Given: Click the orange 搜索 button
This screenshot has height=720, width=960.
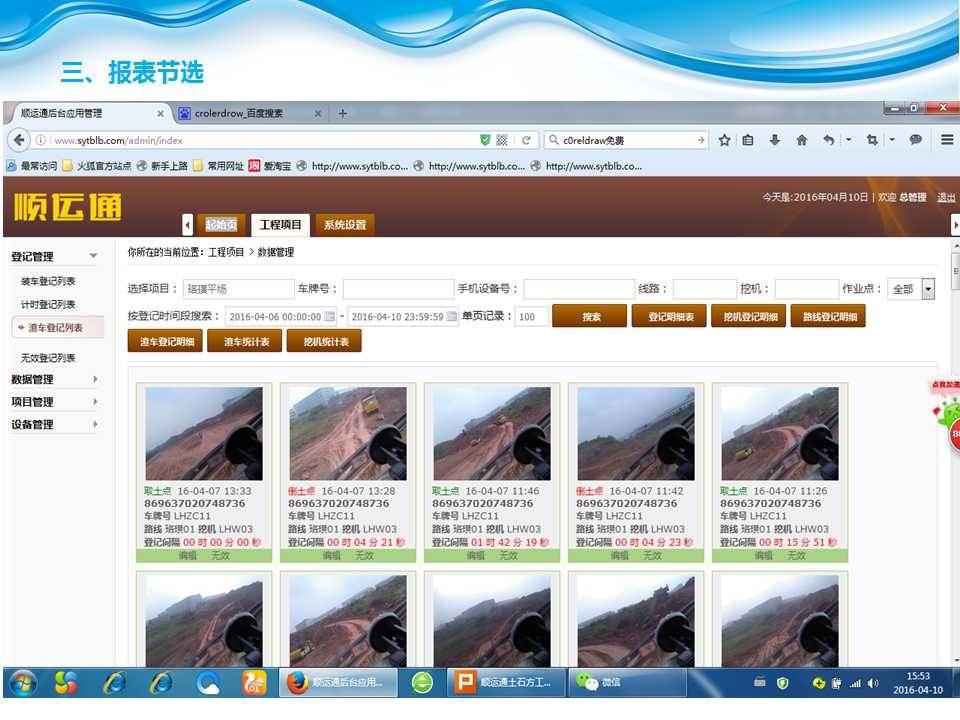Looking at the screenshot, I should pyautogui.click(x=590, y=317).
